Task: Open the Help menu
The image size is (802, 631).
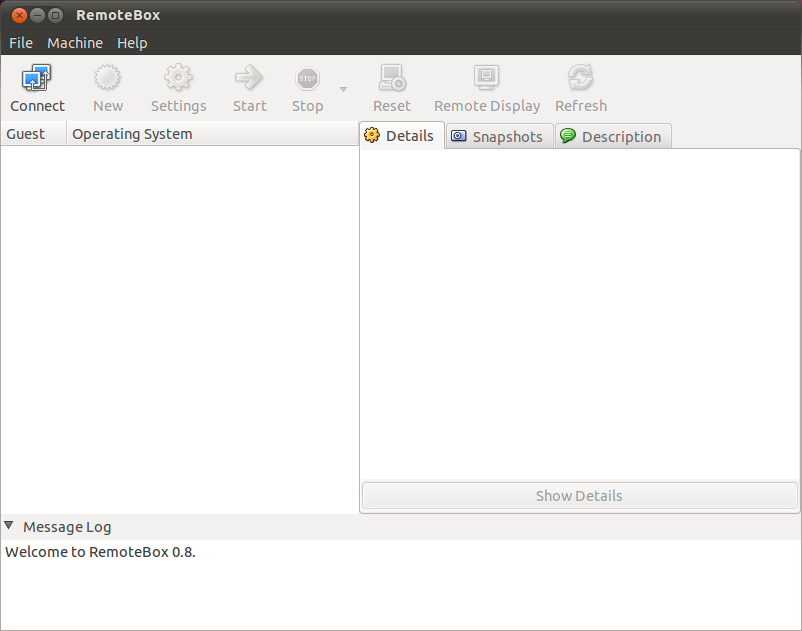Action: click(132, 43)
